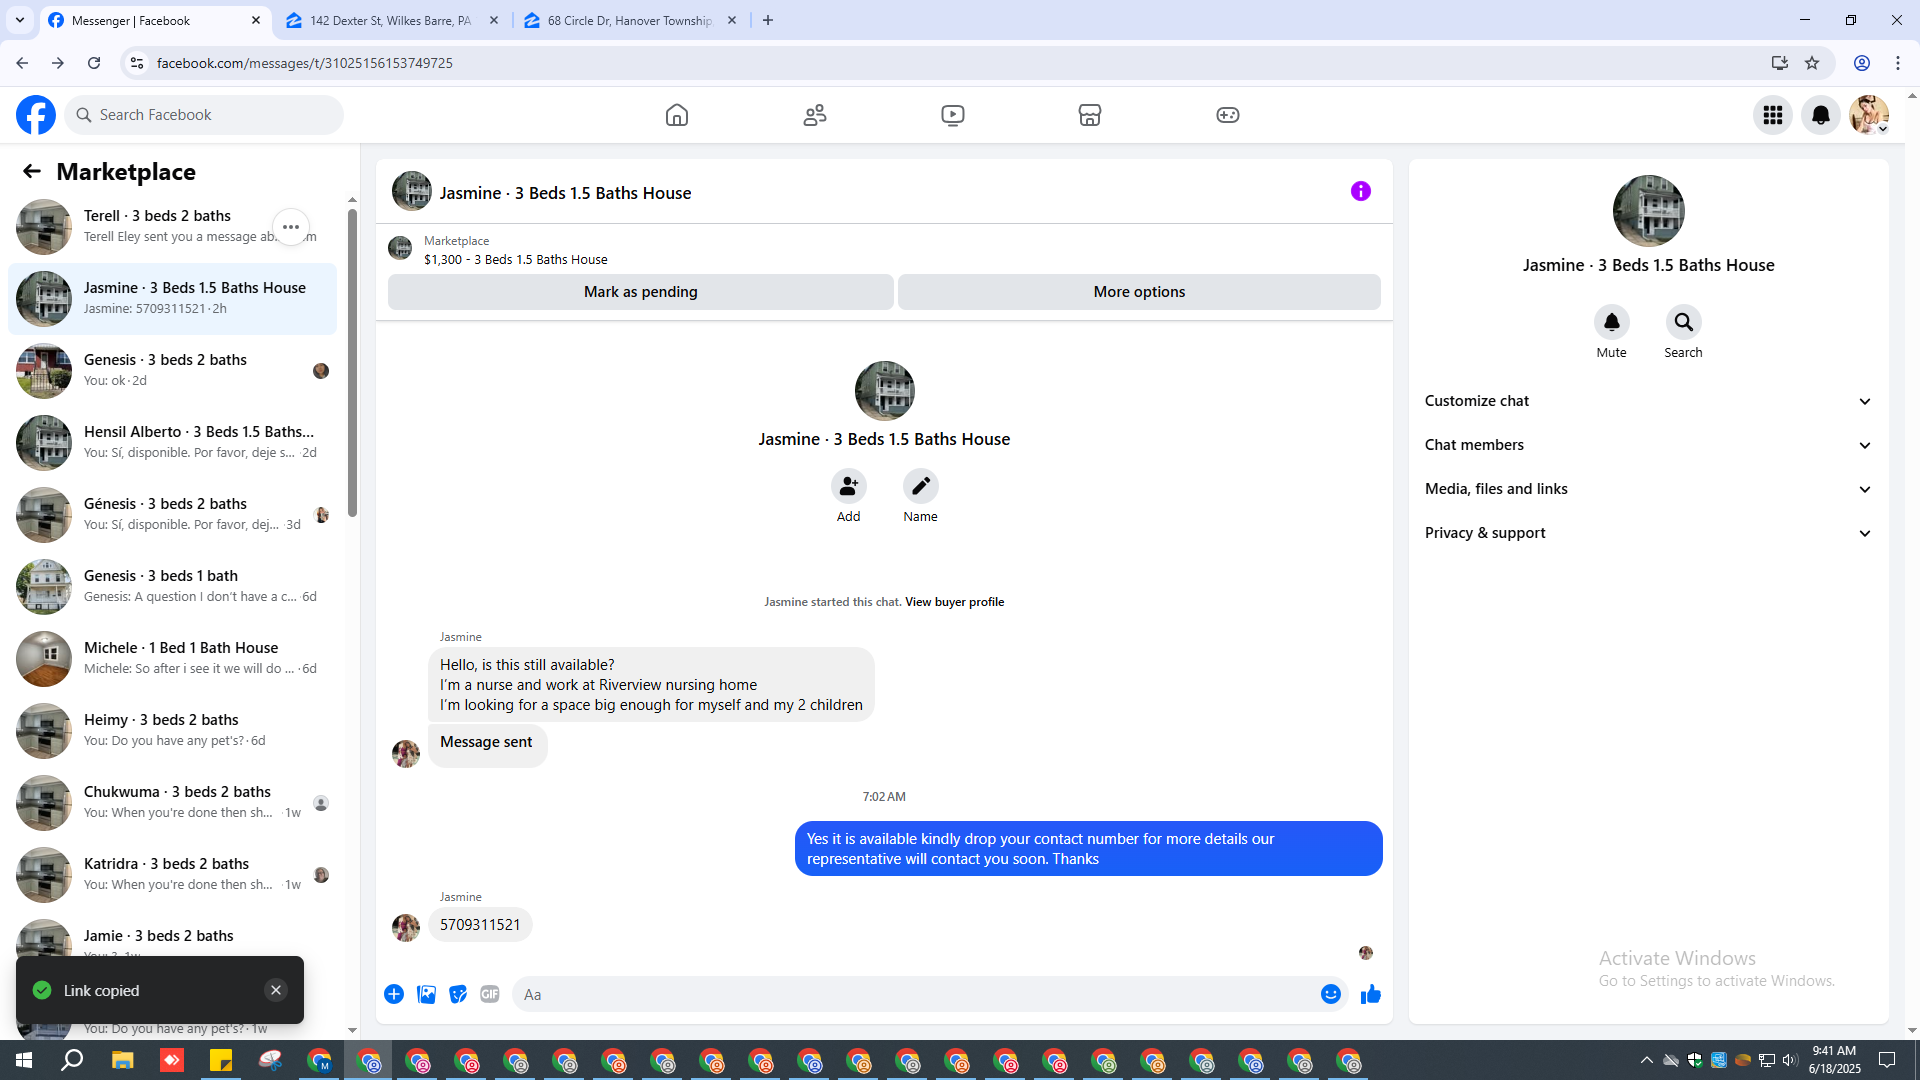This screenshot has width=1920, height=1080.
Task: Open Génesis 3 beds 2 baths conversation
Action: pos(173,515)
